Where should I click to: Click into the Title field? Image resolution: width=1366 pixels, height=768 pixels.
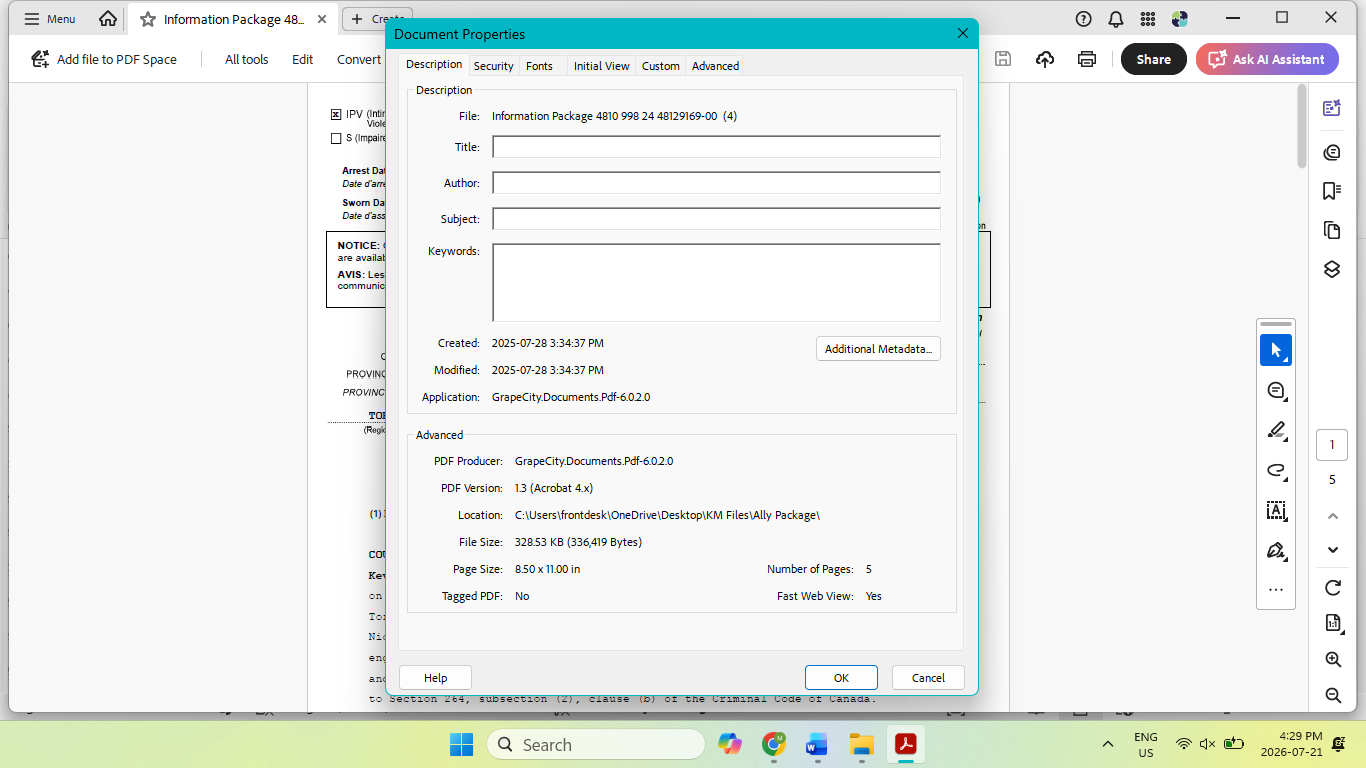coord(716,147)
